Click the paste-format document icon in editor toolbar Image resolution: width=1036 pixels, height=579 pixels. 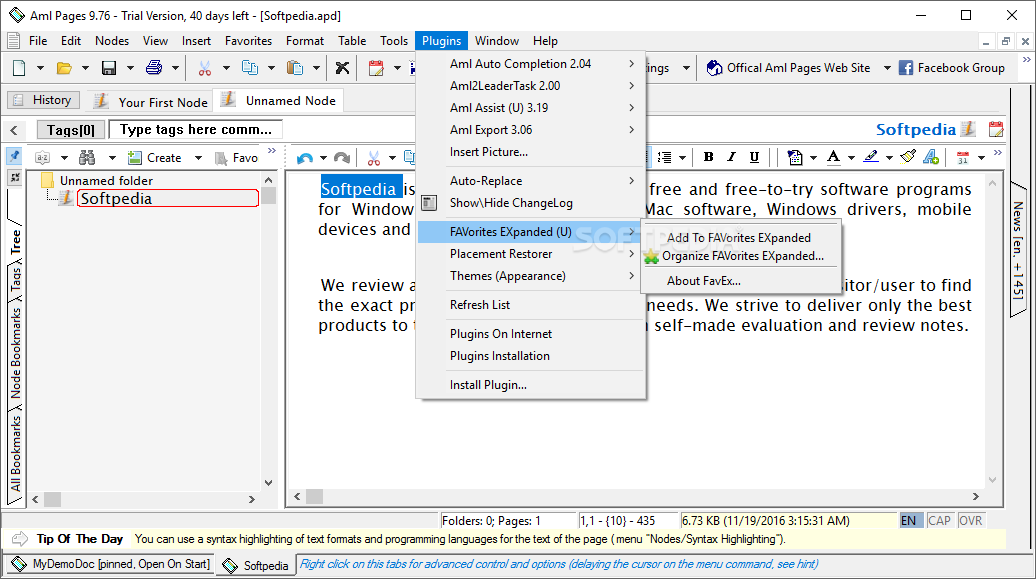pos(796,157)
